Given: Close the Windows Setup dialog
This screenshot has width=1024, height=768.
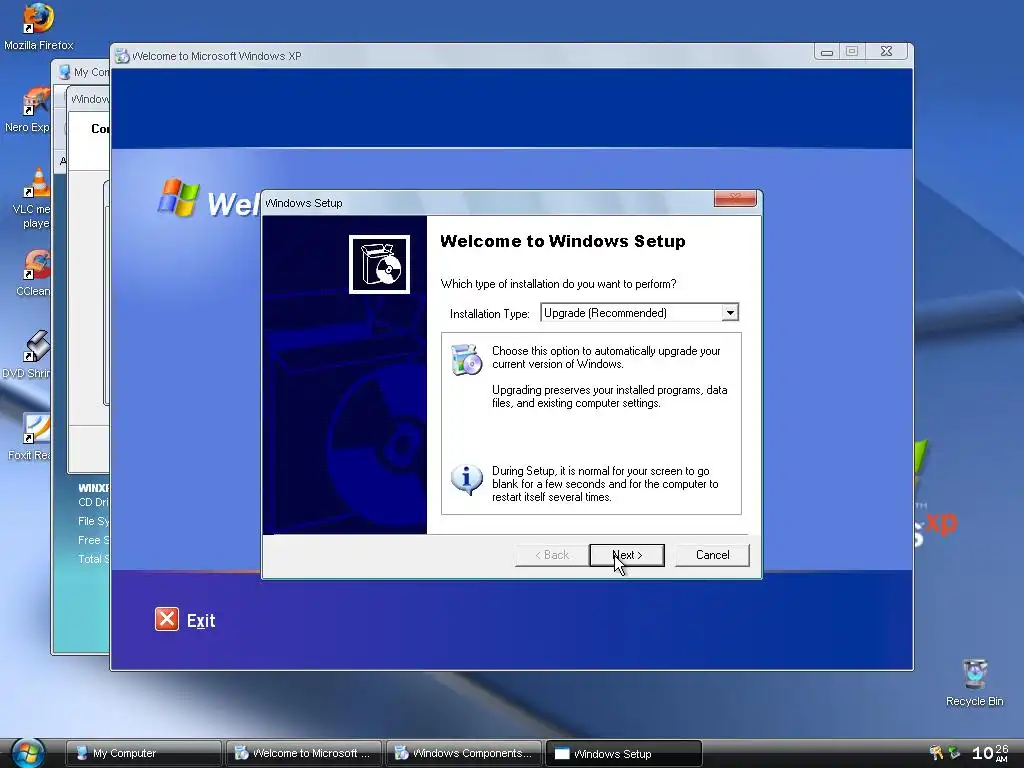Looking at the screenshot, I should coord(735,198).
